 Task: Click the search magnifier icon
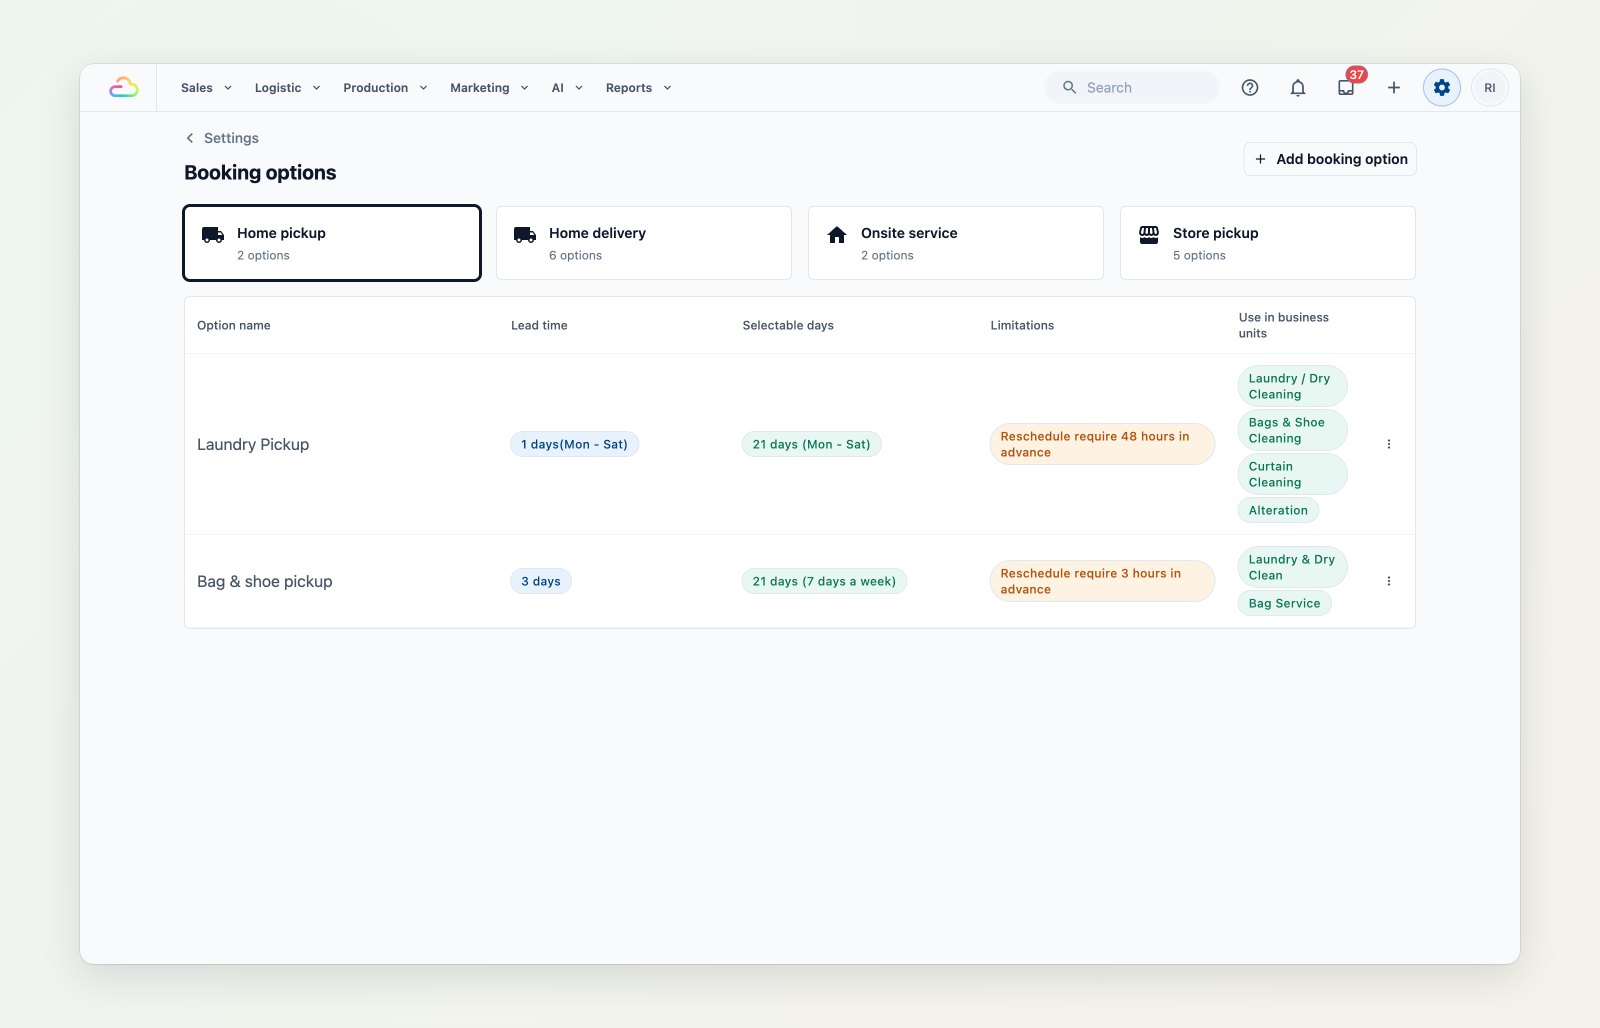point(1069,88)
